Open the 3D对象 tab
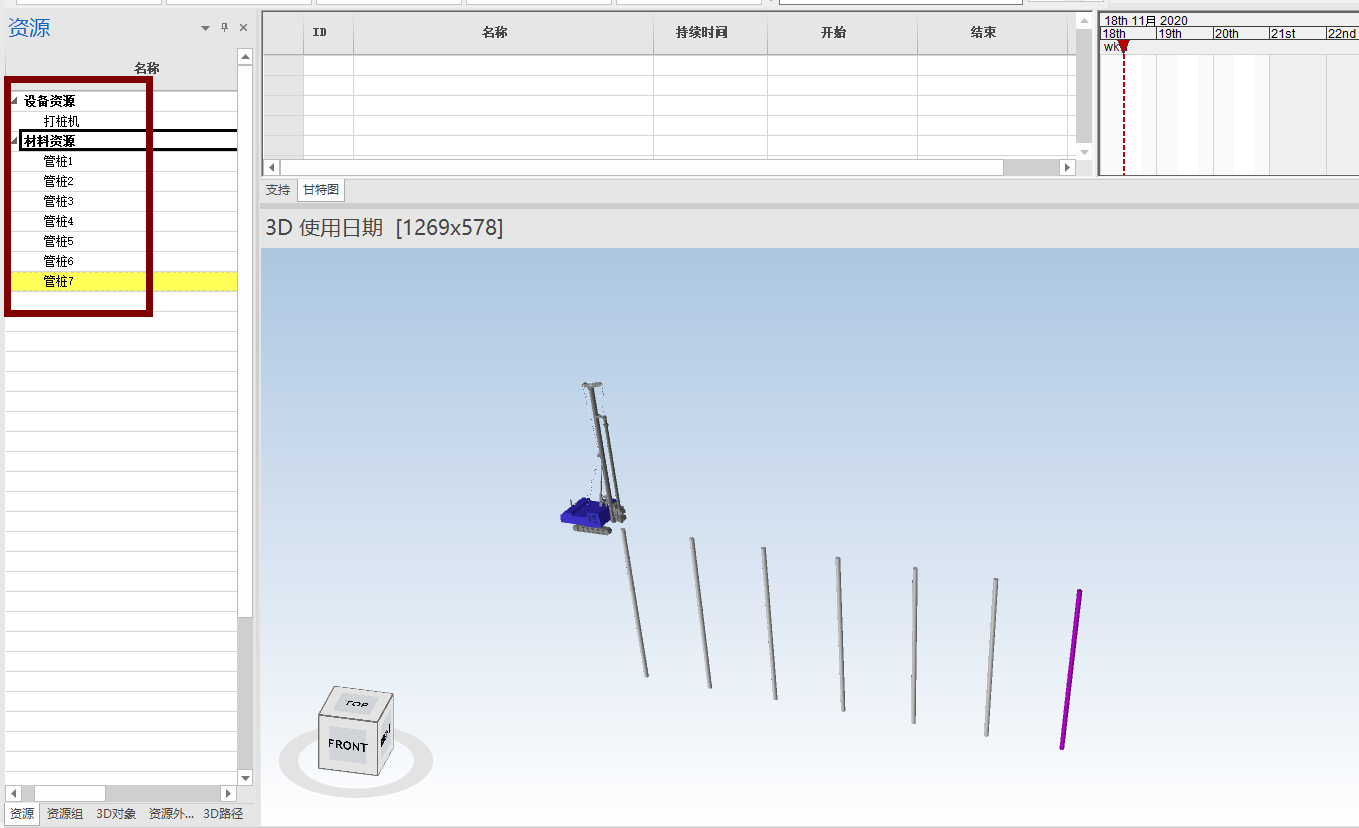 tap(116, 814)
